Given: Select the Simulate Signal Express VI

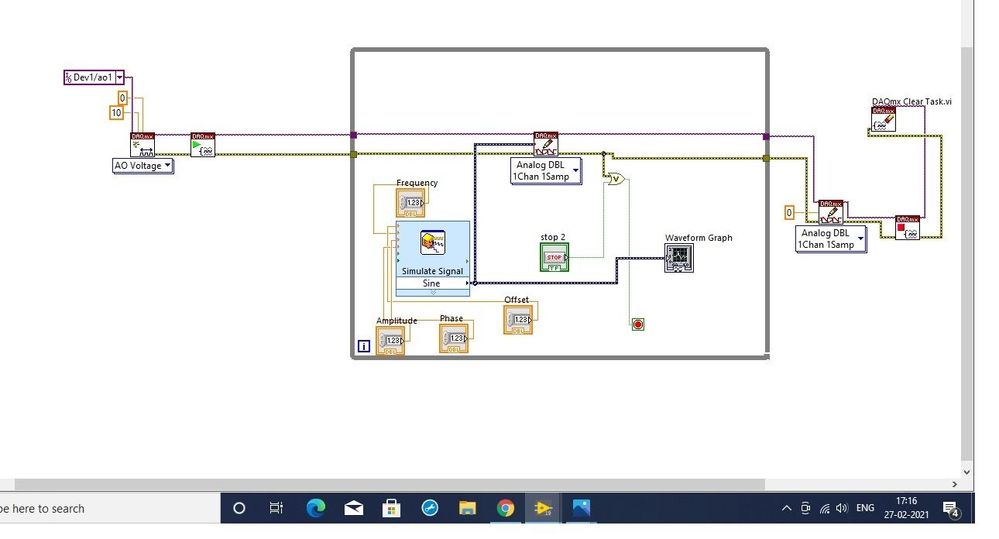Looking at the screenshot, I should (x=432, y=248).
